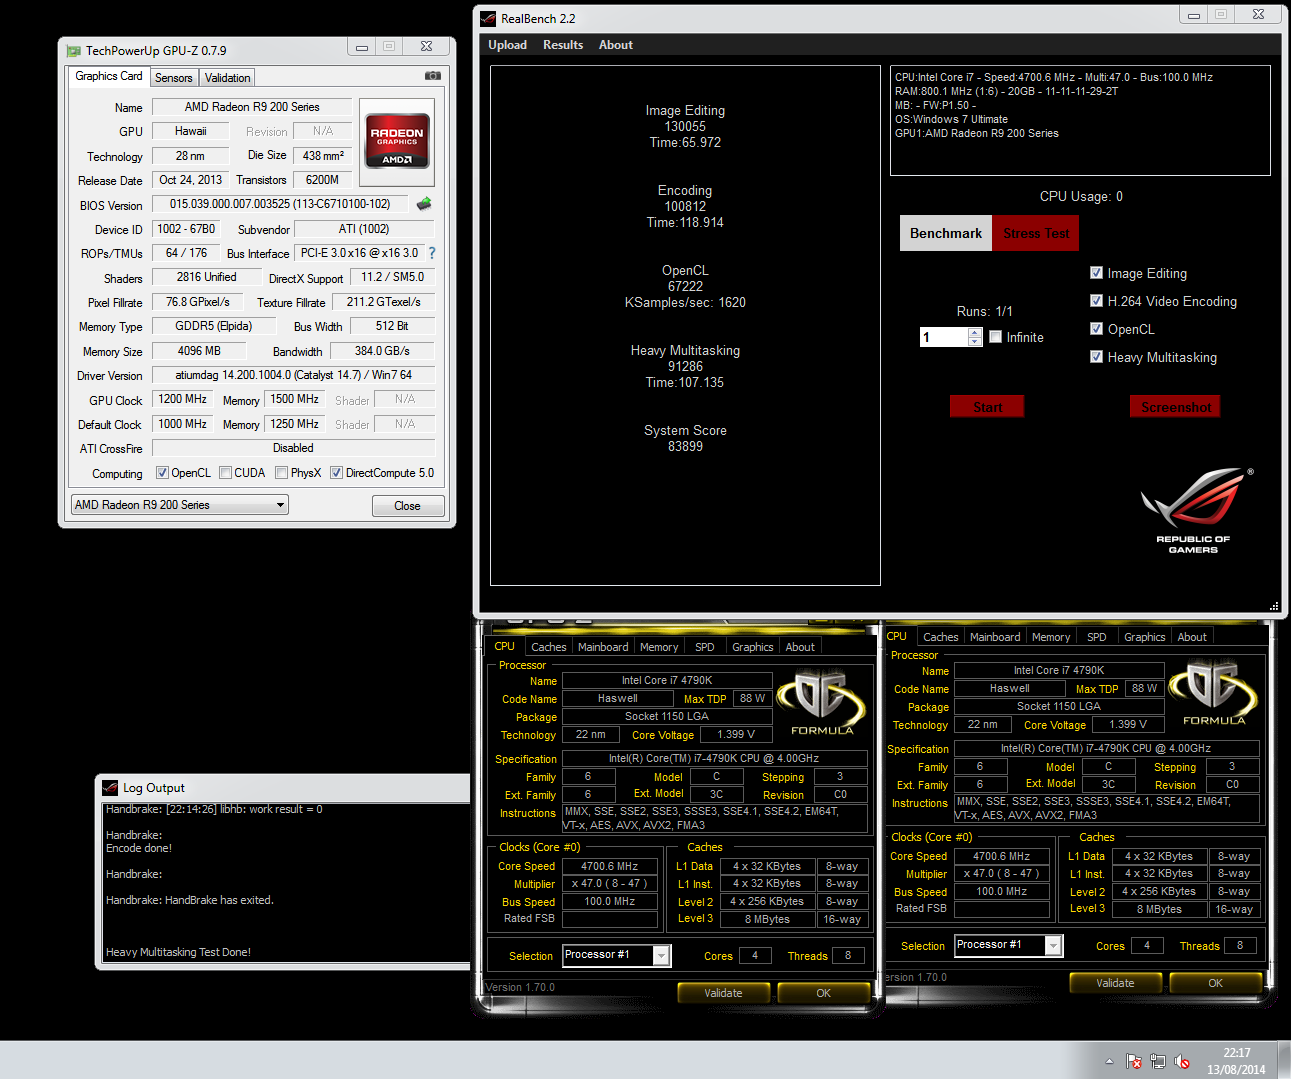1291x1079 pixels.
Task: Open the network tray icon
Action: pos(1158,1061)
